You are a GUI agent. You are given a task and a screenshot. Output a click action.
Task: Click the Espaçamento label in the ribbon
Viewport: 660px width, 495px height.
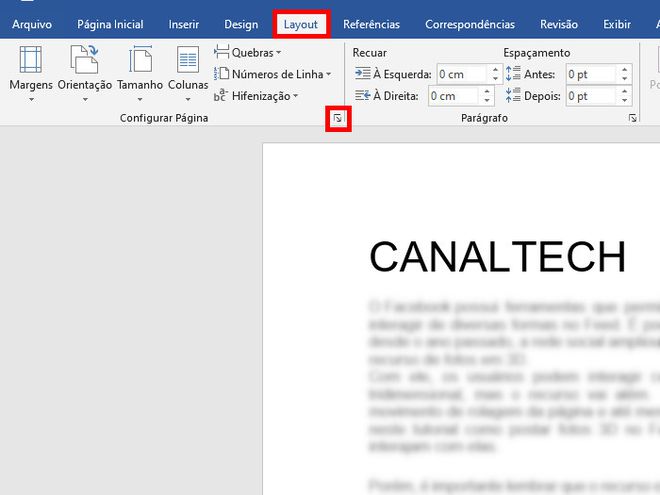[x=537, y=53]
